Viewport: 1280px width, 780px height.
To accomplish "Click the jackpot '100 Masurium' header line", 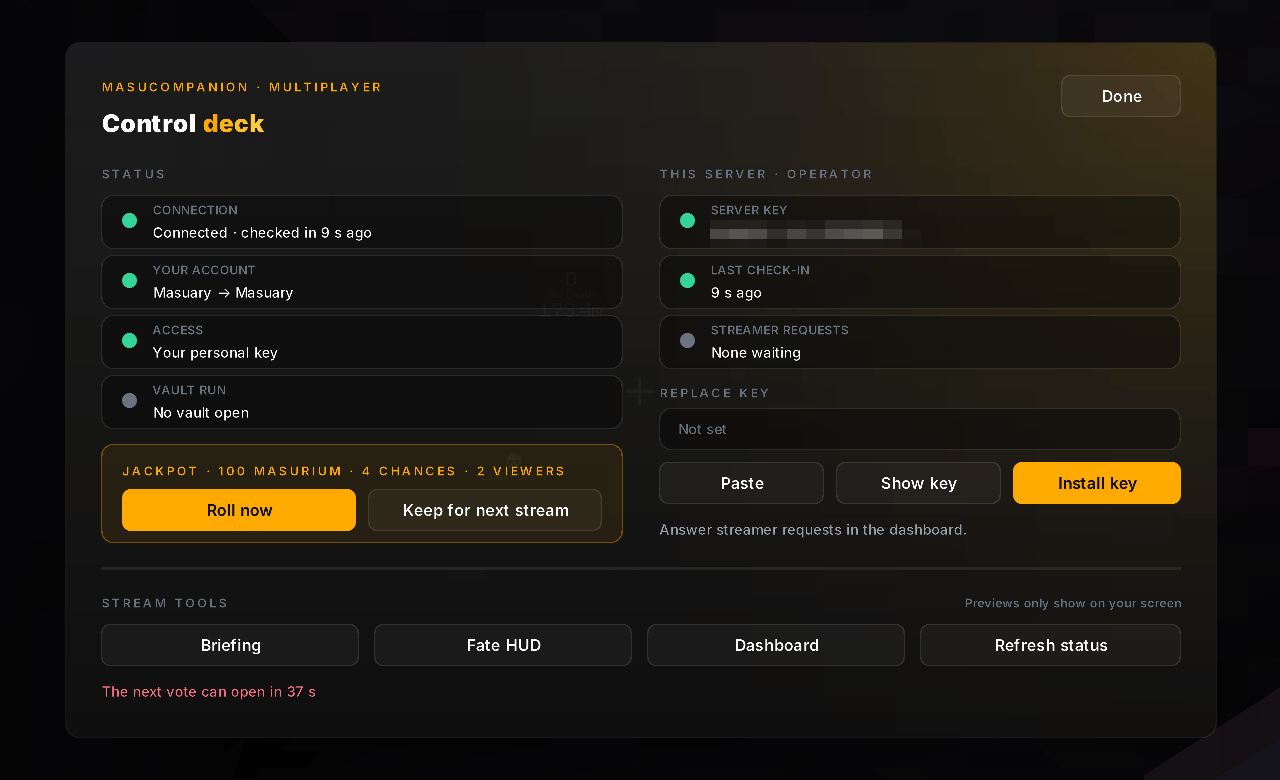I will click(x=343, y=471).
